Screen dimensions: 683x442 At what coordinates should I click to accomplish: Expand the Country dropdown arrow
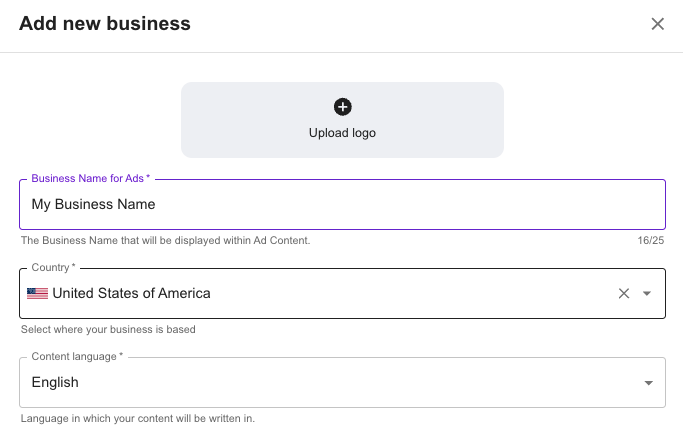[x=647, y=293]
